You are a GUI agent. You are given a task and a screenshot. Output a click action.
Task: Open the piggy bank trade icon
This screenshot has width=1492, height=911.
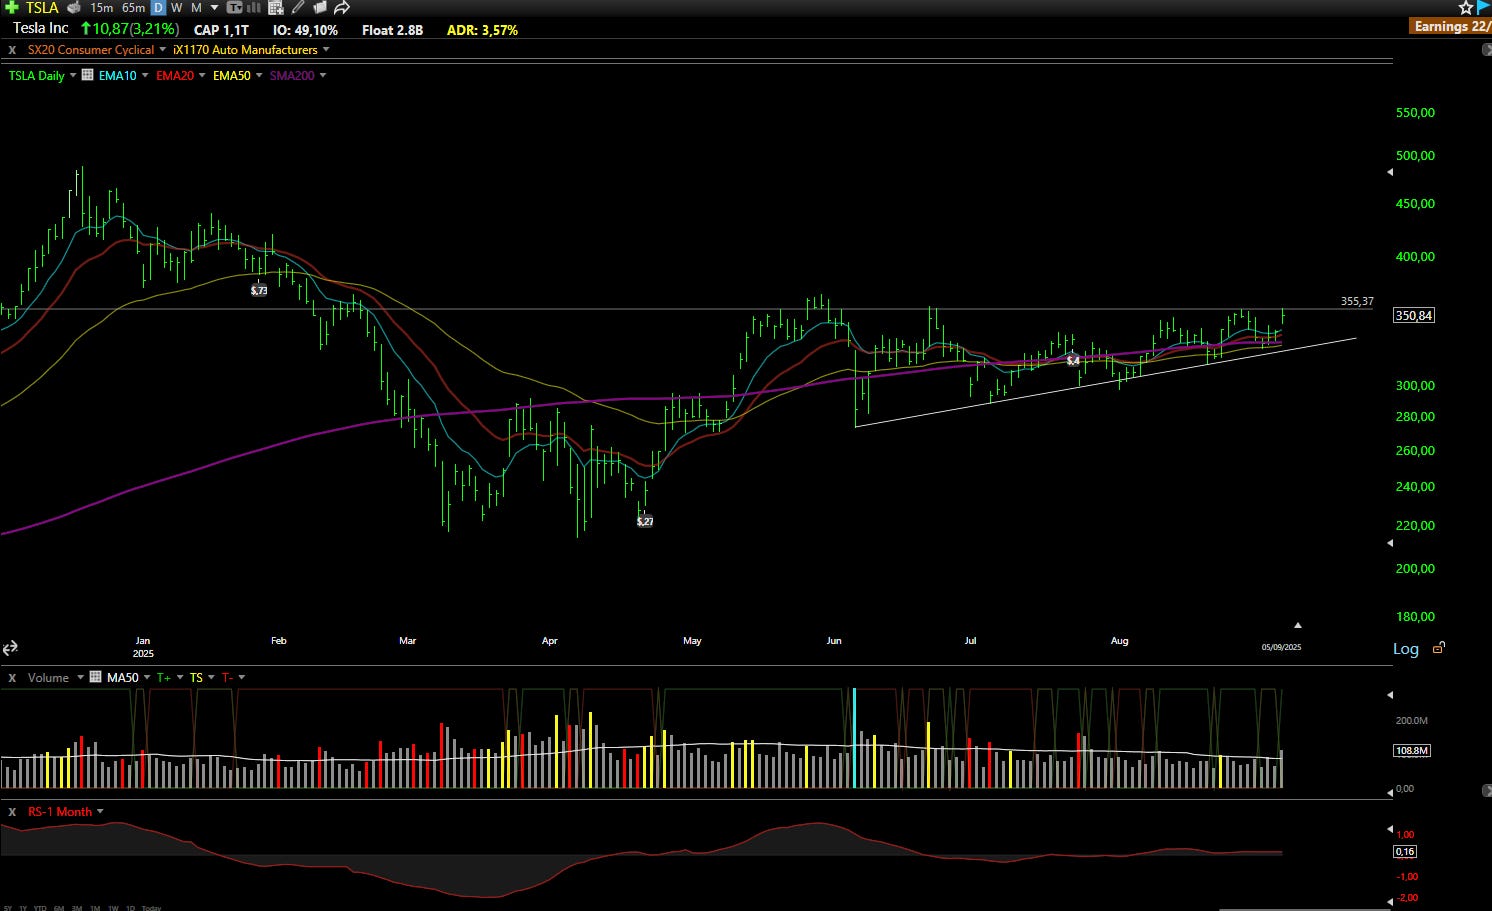pos(74,7)
